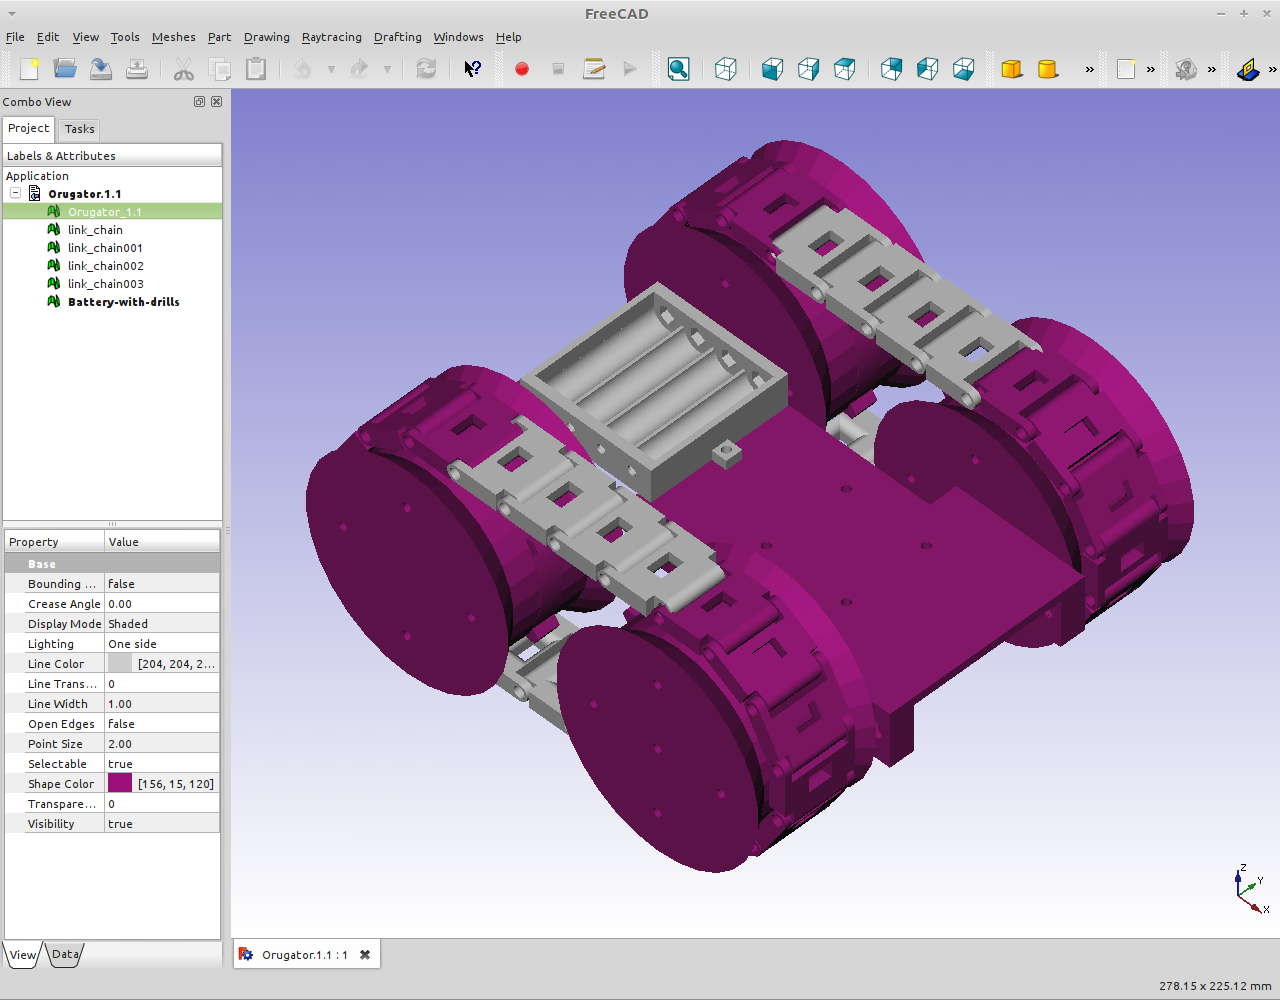Expand hidden Part toolbar items after cylinder

click(x=1089, y=70)
